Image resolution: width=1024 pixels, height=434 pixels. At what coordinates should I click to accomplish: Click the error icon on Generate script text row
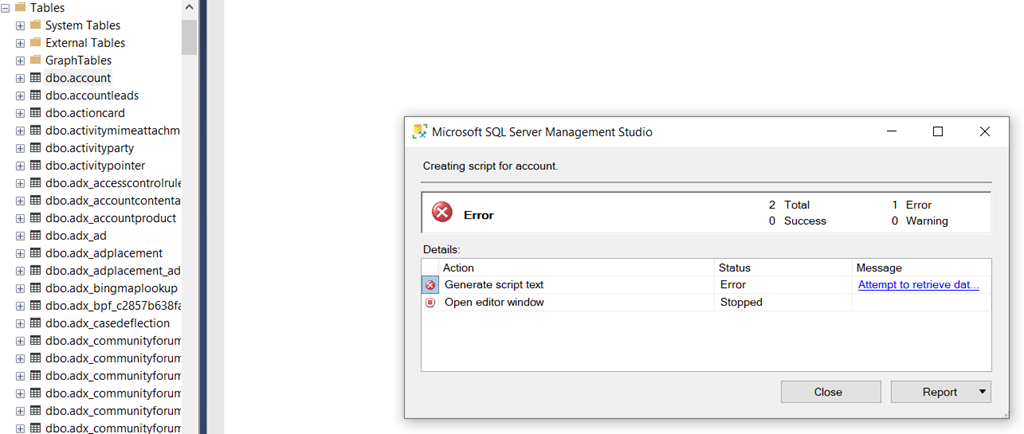tap(430, 285)
